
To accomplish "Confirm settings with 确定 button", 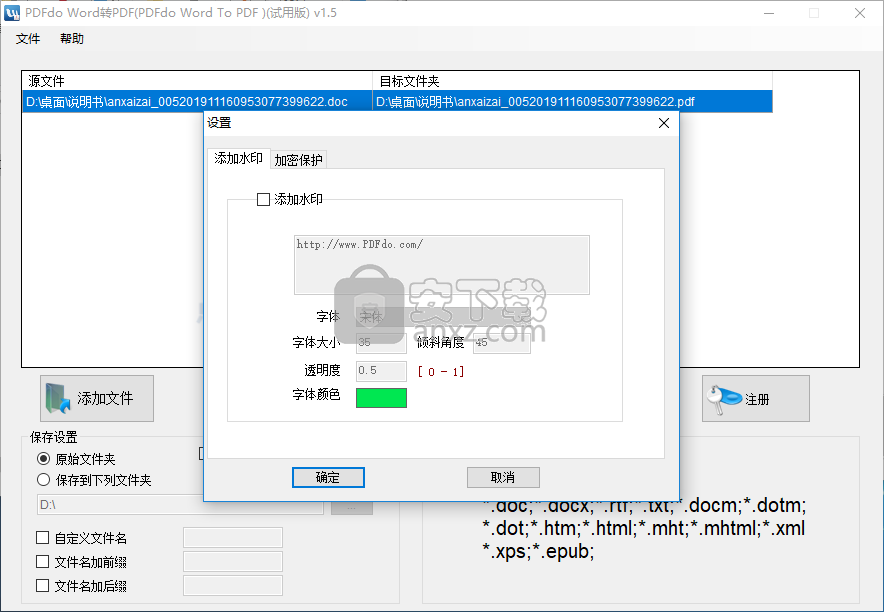I will click(x=328, y=477).
